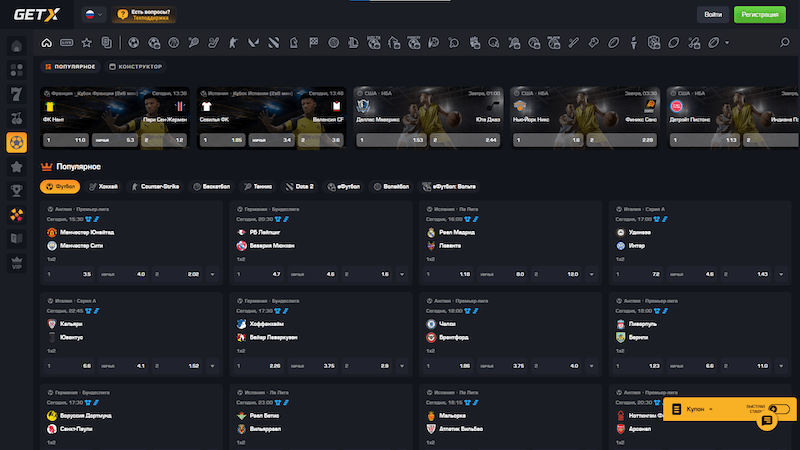The width and height of the screenshot is (800, 450).
Task: Click the trophy icon in left sidebar
Action: click(16, 190)
